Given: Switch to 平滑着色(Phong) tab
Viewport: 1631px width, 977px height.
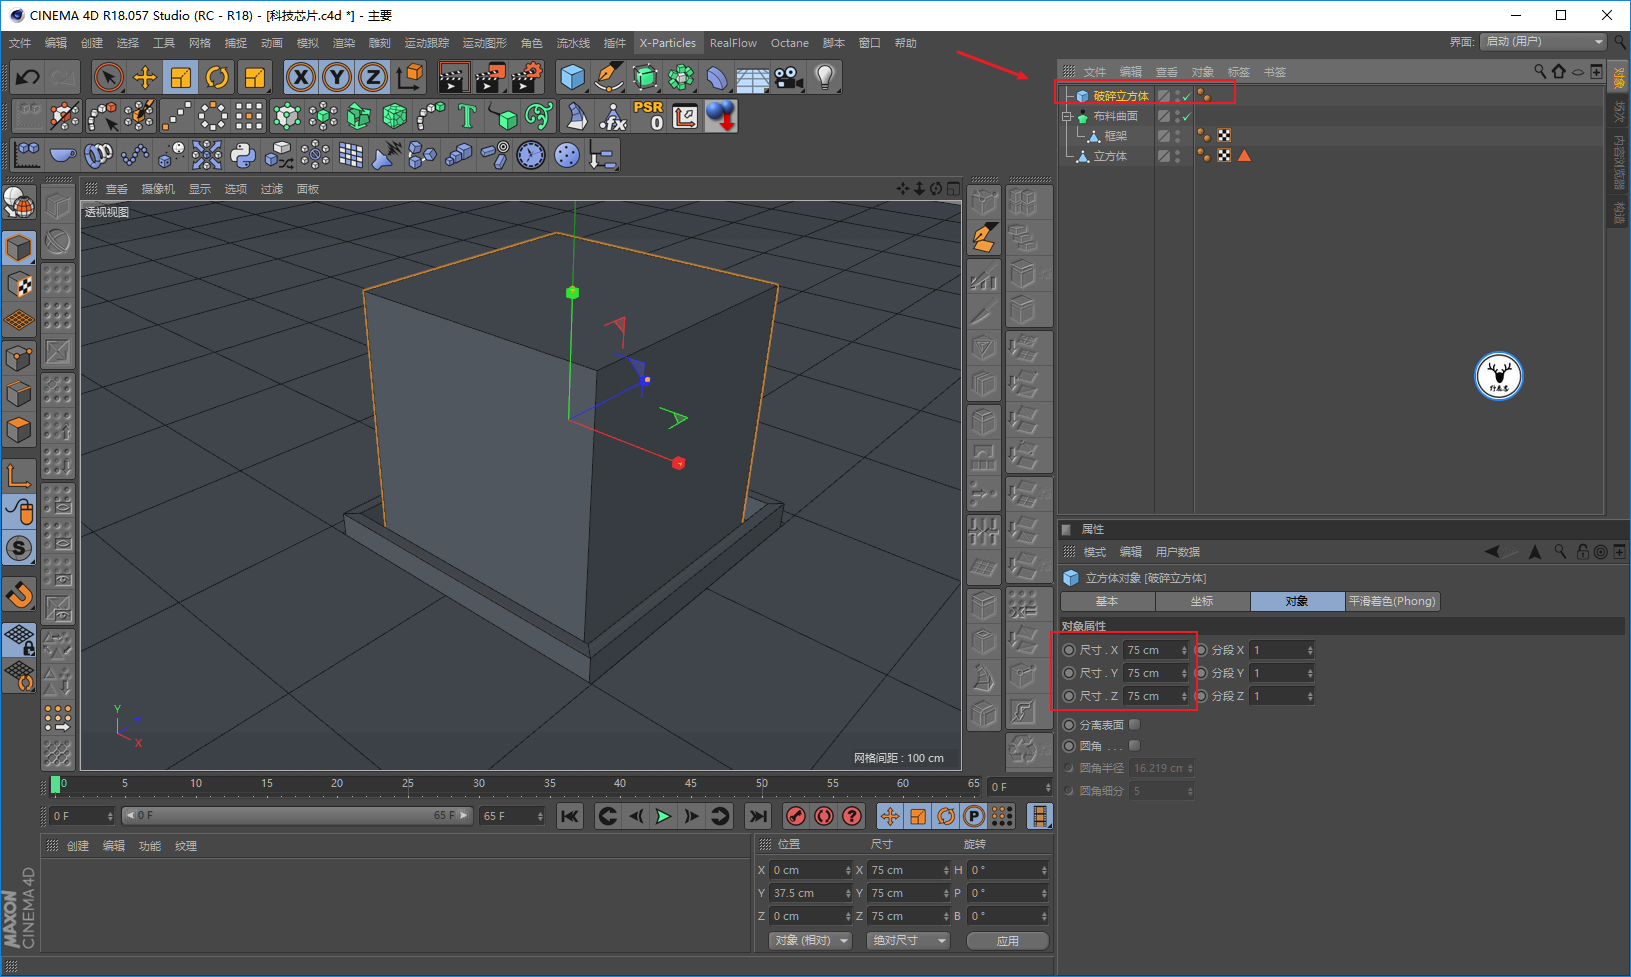Looking at the screenshot, I should pyautogui.click(x=1392, y=601).
